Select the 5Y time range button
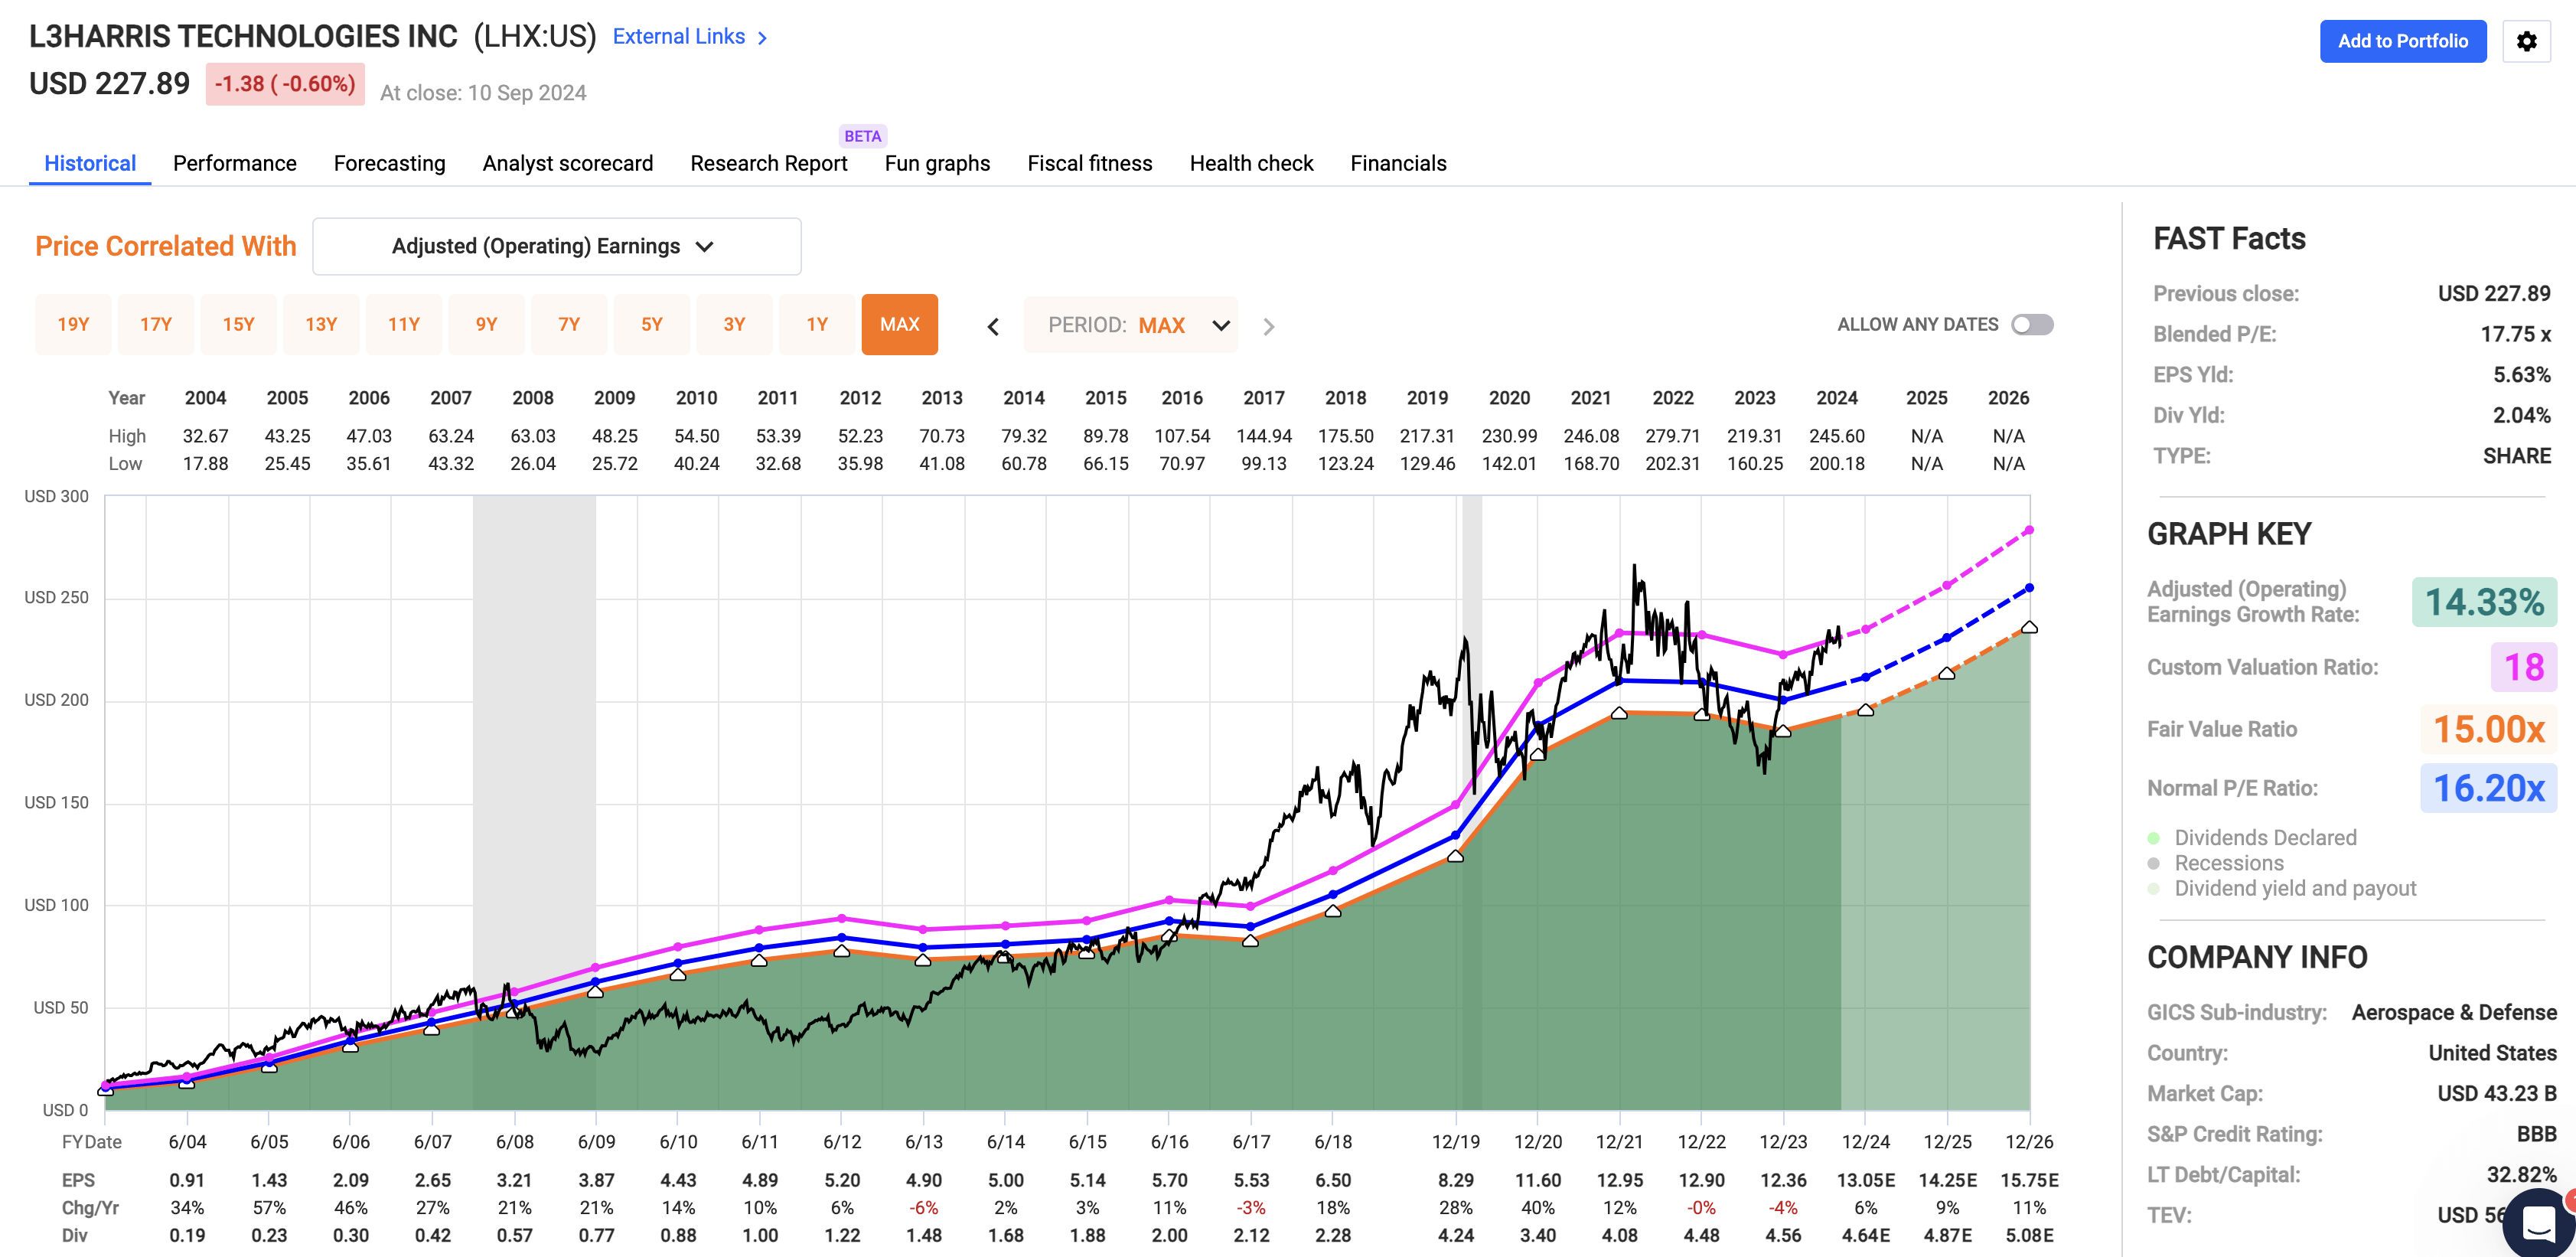2576x1257 pixels. click(x=652, y=324)
